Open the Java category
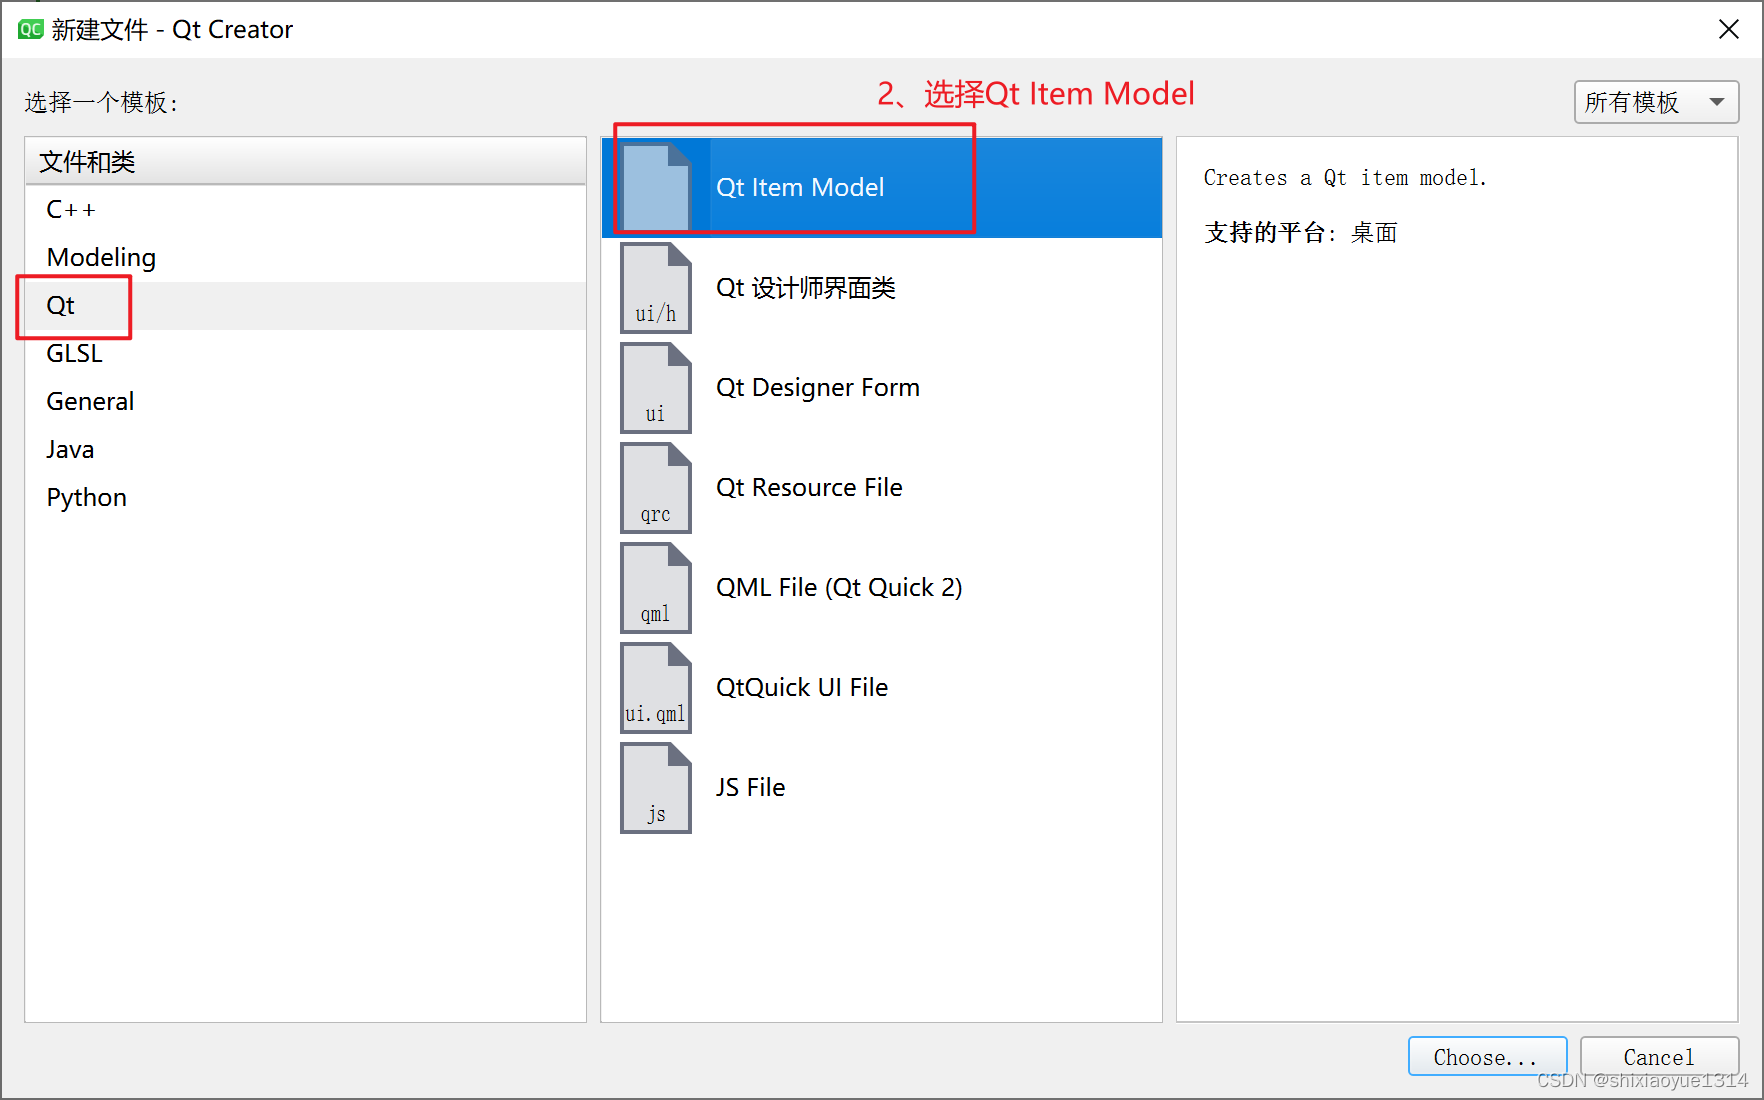 (69, 449)
